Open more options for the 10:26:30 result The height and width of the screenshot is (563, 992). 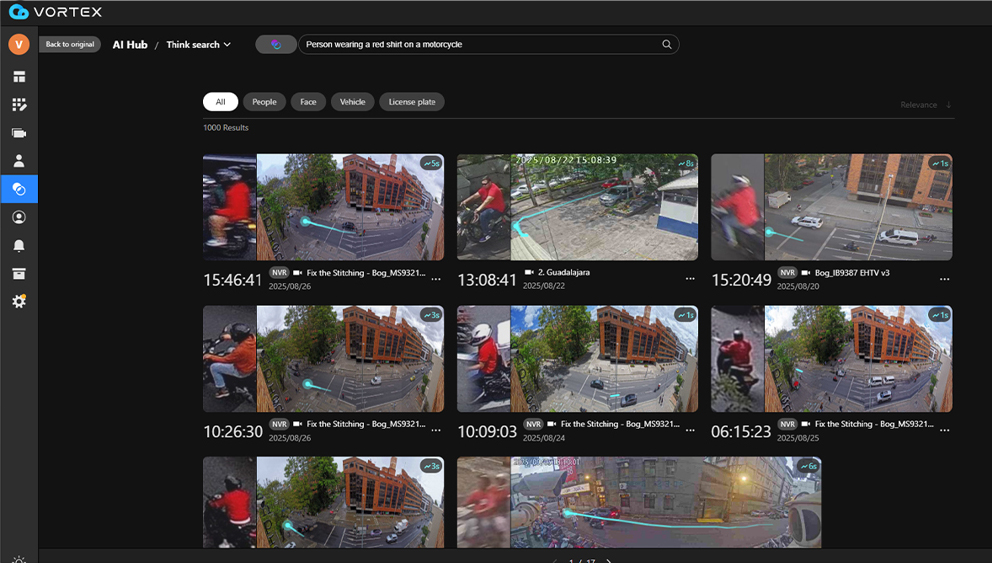tap(436, 430)
